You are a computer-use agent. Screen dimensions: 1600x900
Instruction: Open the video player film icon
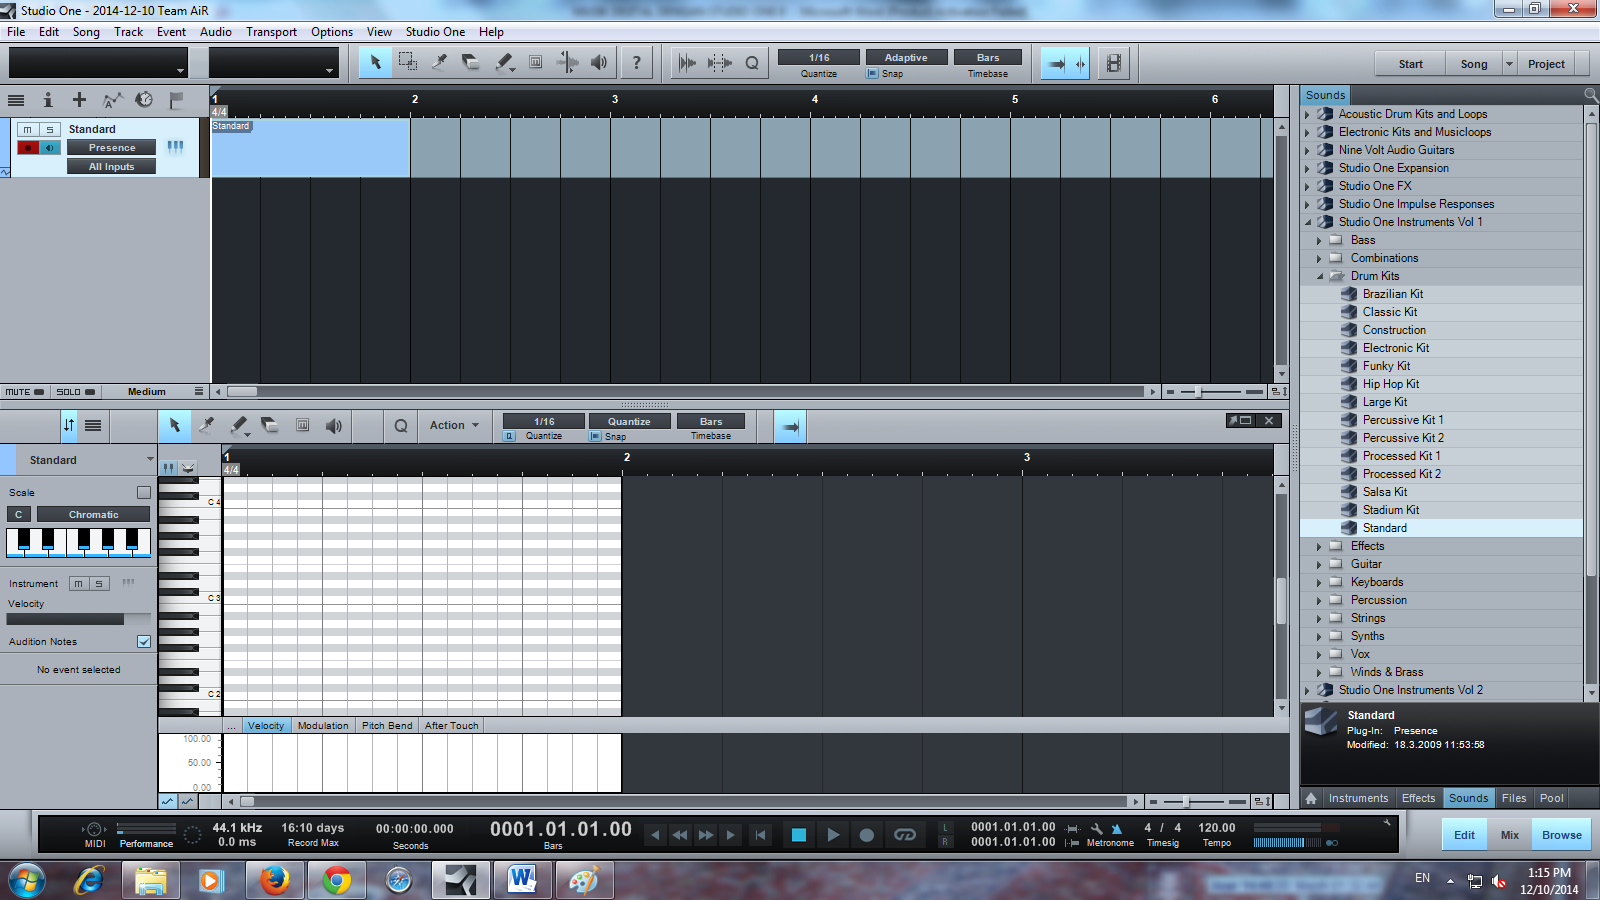click(1113, 63)
